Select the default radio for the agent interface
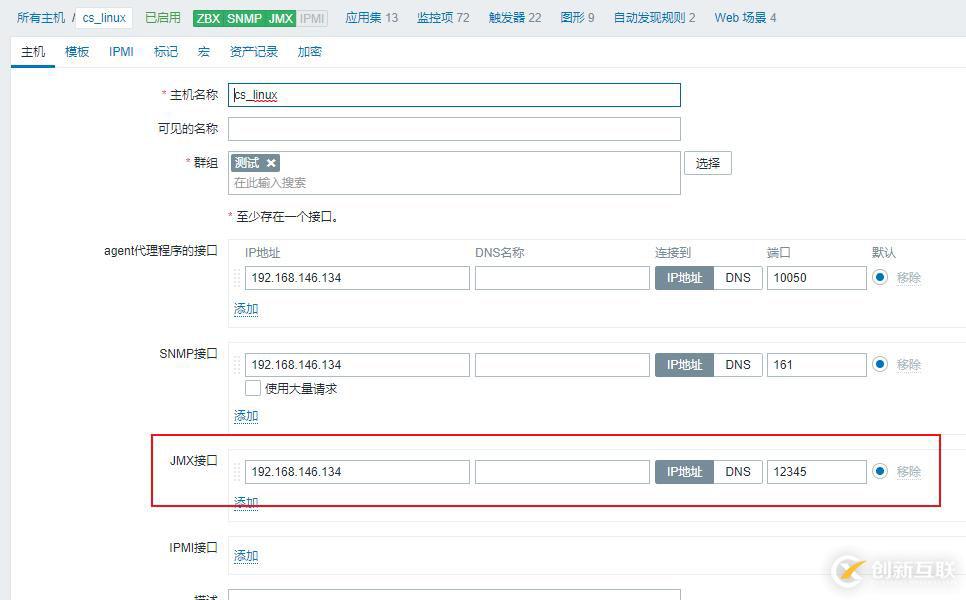Image resolution: width=966 pixels, height=600 pixels. [878, 278]
